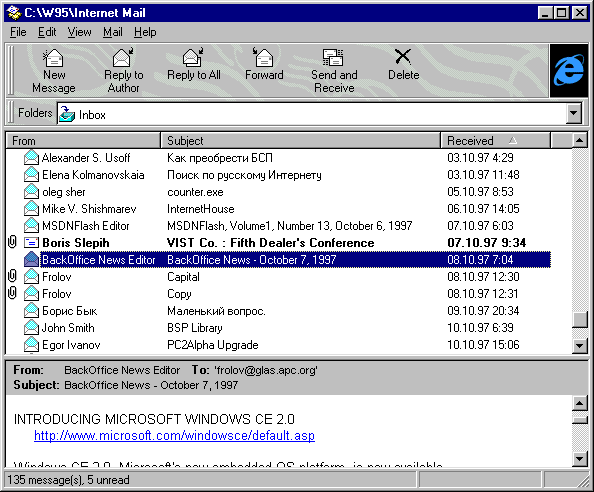Click the envelope icon for Борис Бык
This screenshot has width=594, height=492.
click(31, 311)
